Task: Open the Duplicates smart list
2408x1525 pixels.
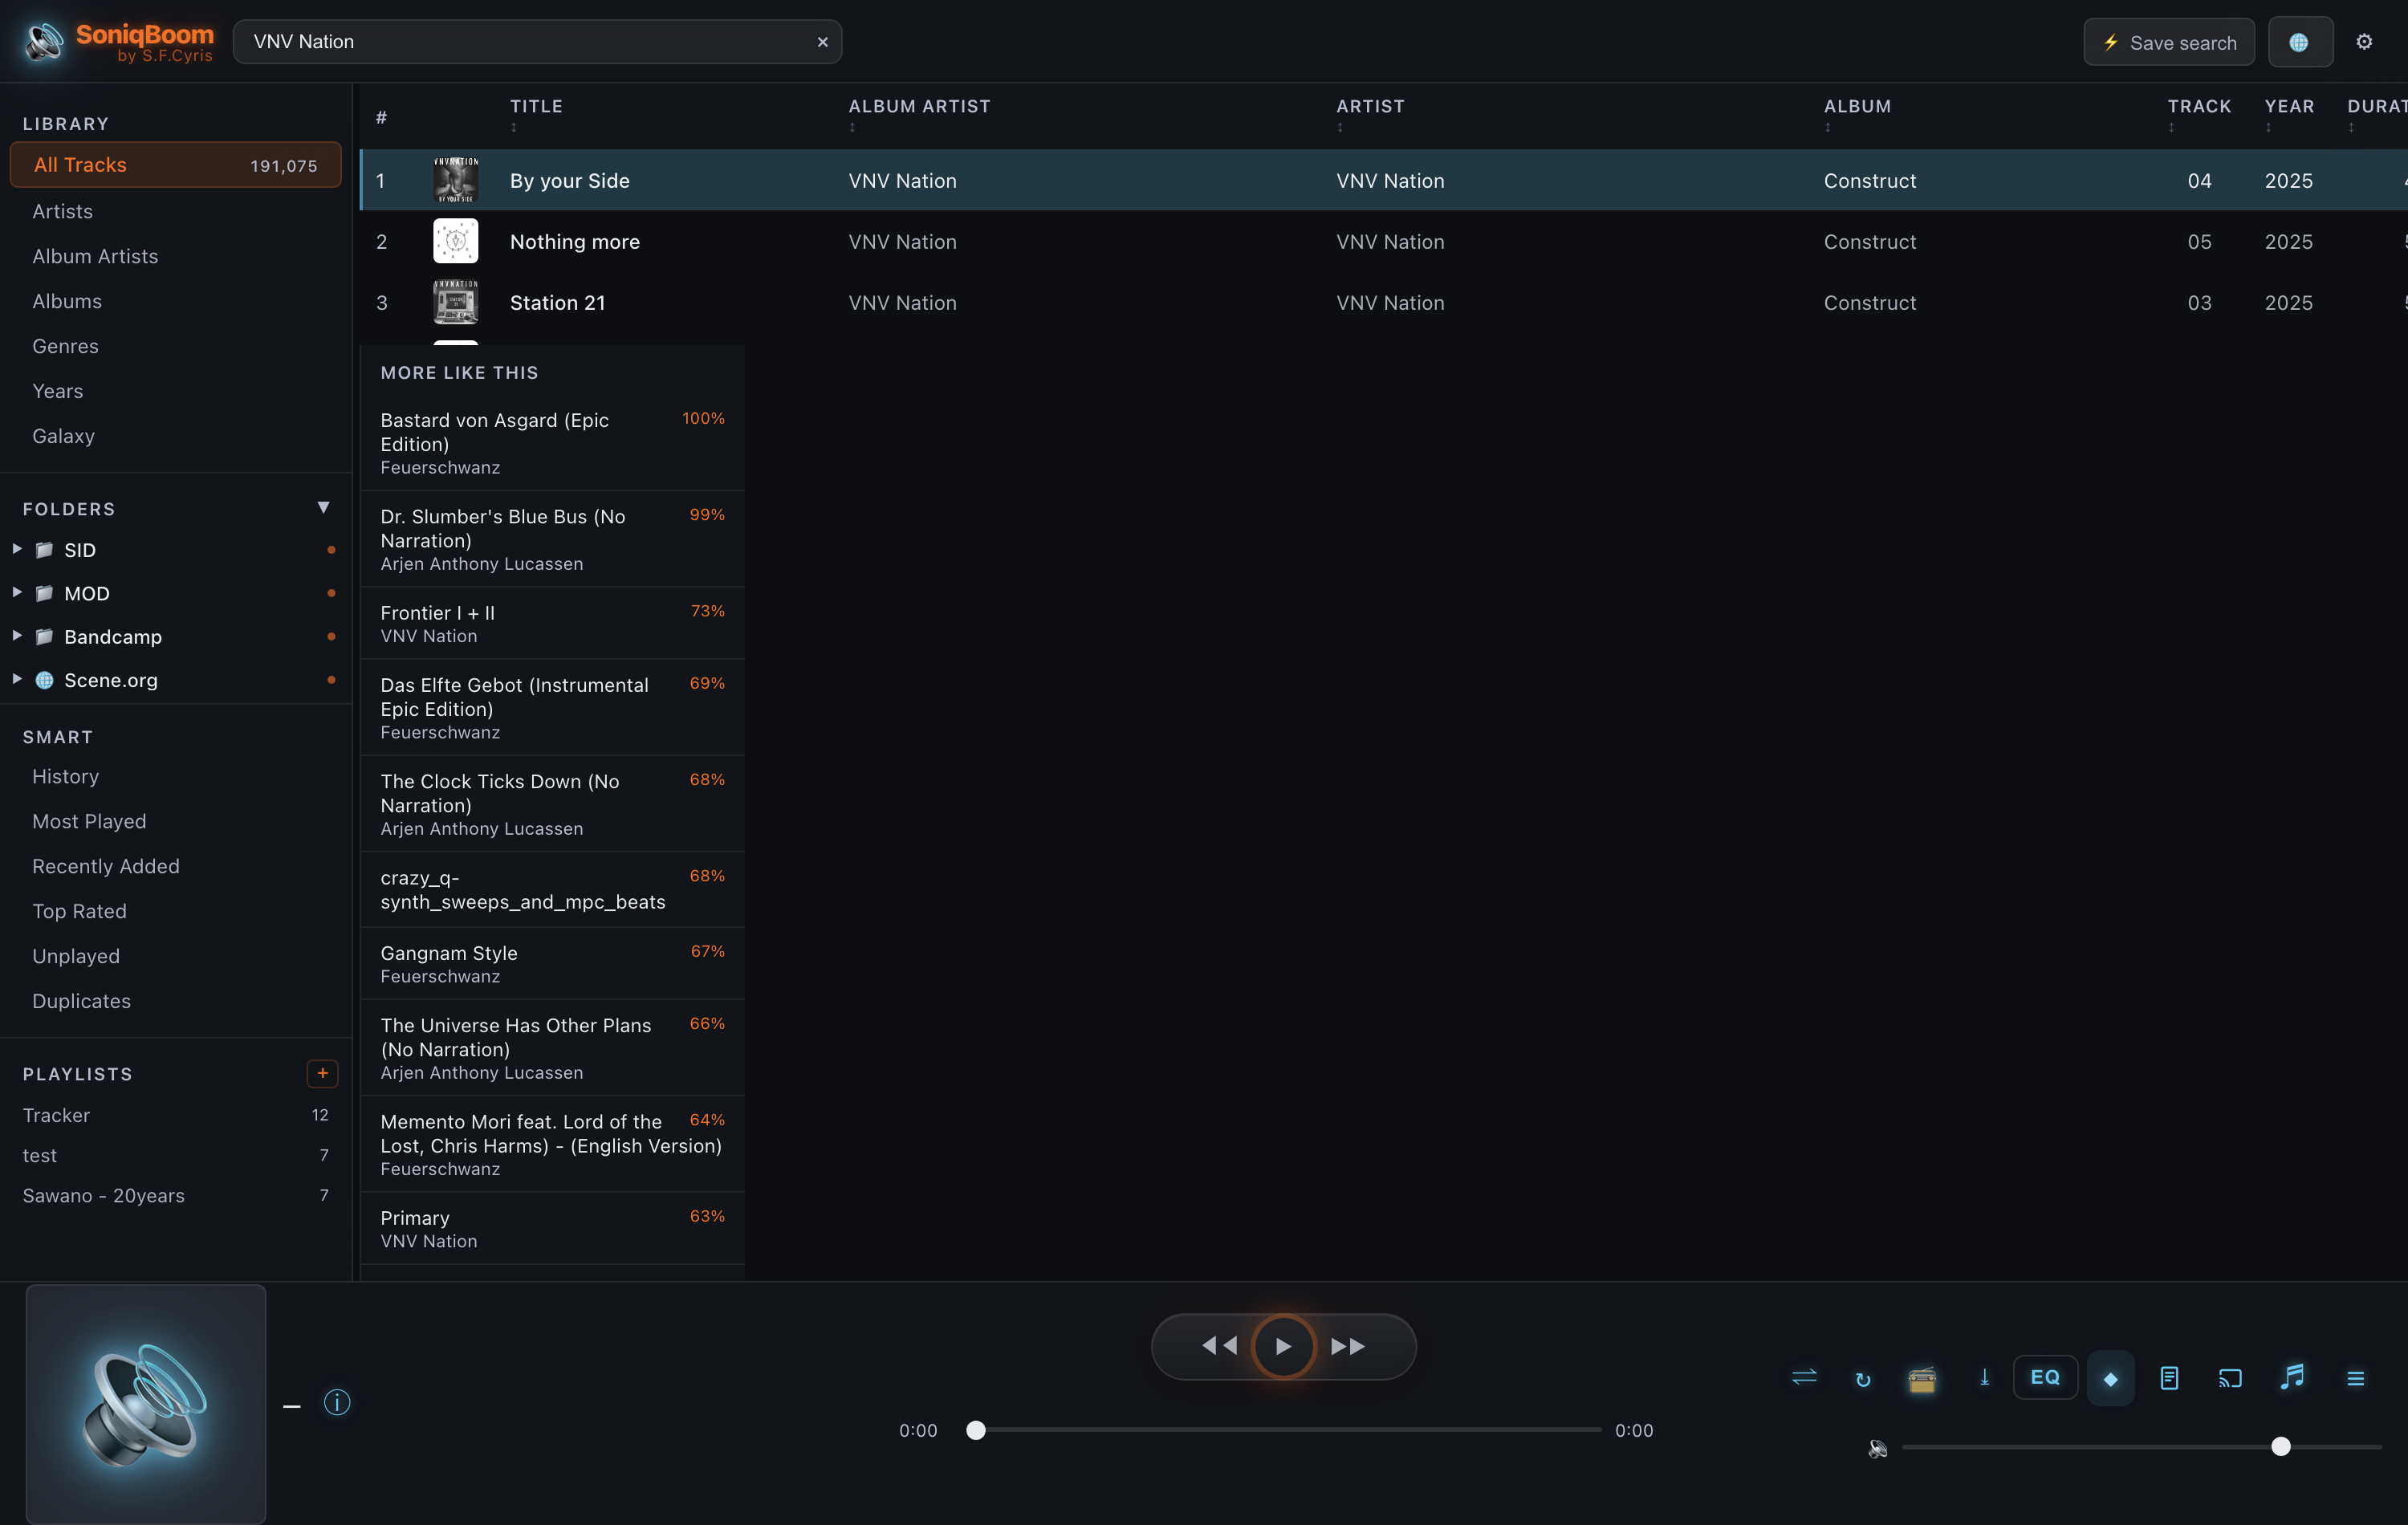Action: 81,1001
